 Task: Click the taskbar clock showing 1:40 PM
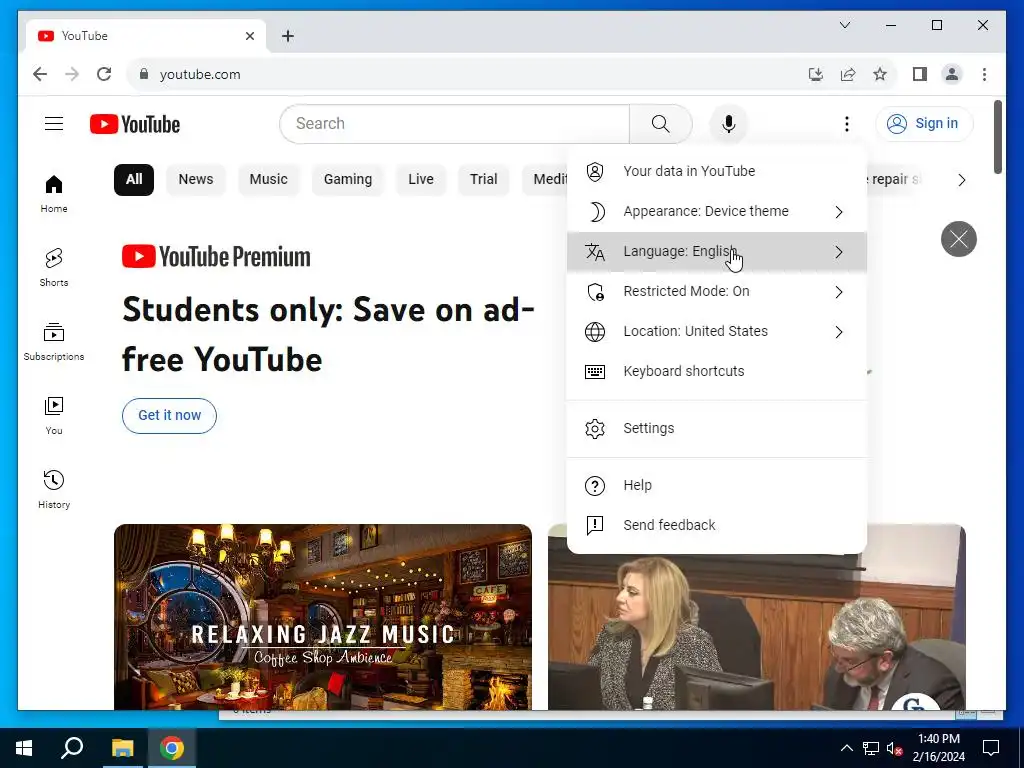(x=938, y=748)
